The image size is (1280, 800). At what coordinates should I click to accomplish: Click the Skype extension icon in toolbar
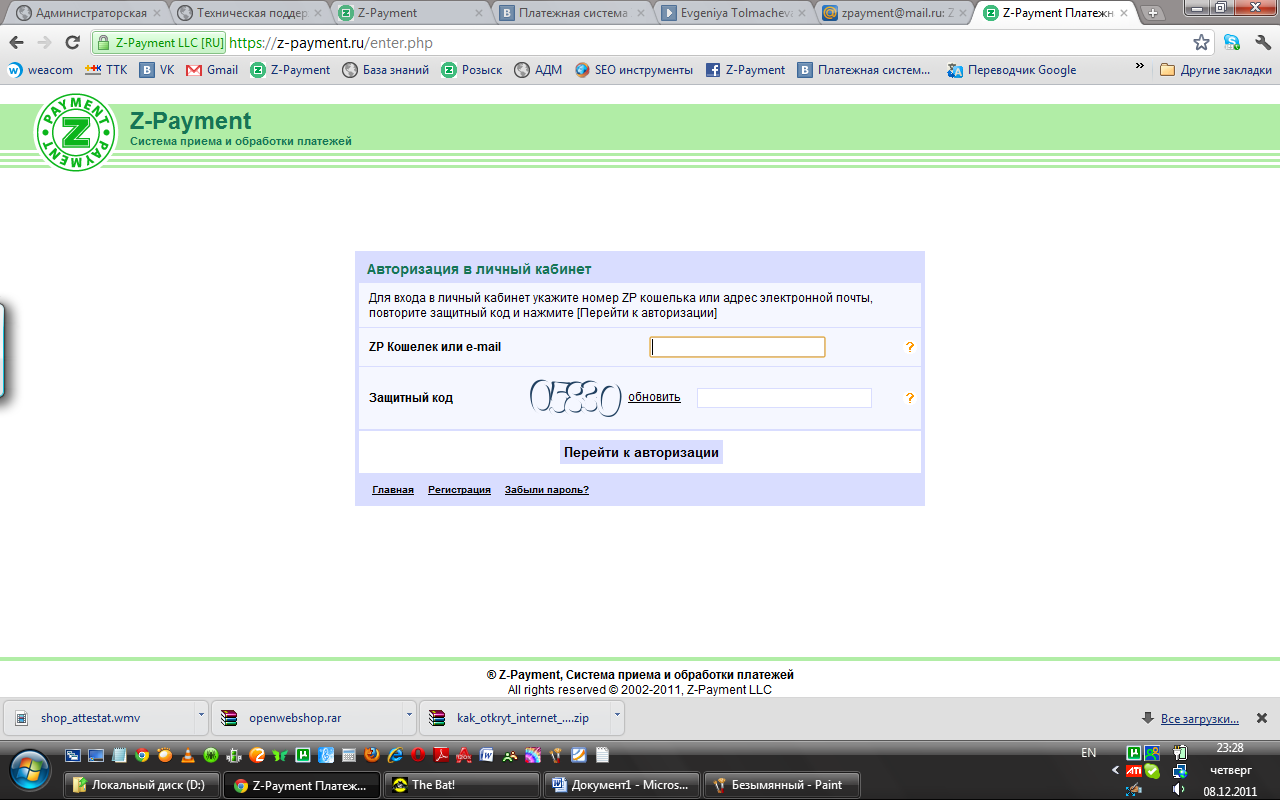tap(1232, 43)
